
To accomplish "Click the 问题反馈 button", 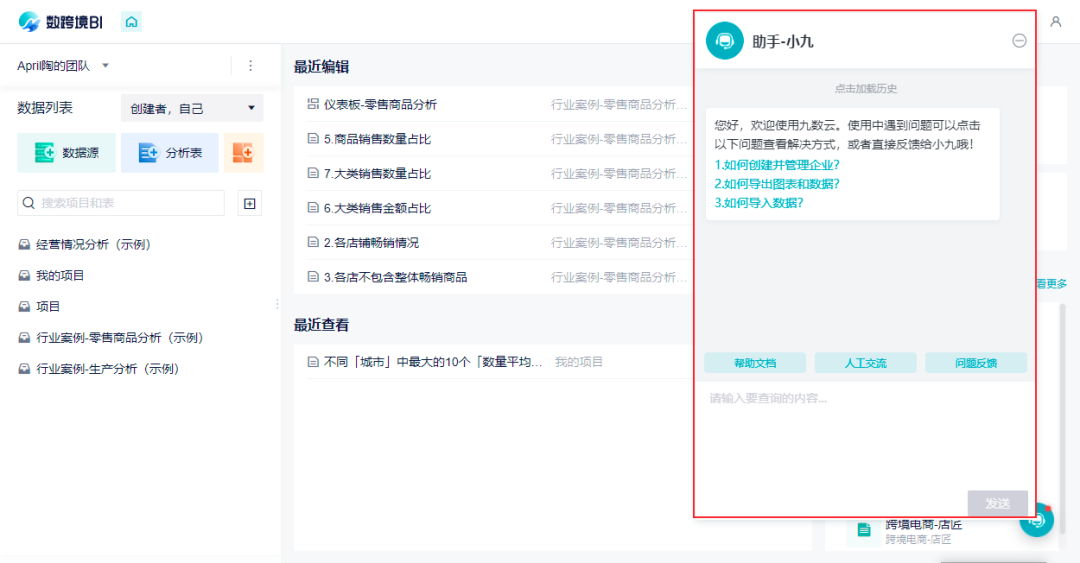I will [x=976, y=363].
